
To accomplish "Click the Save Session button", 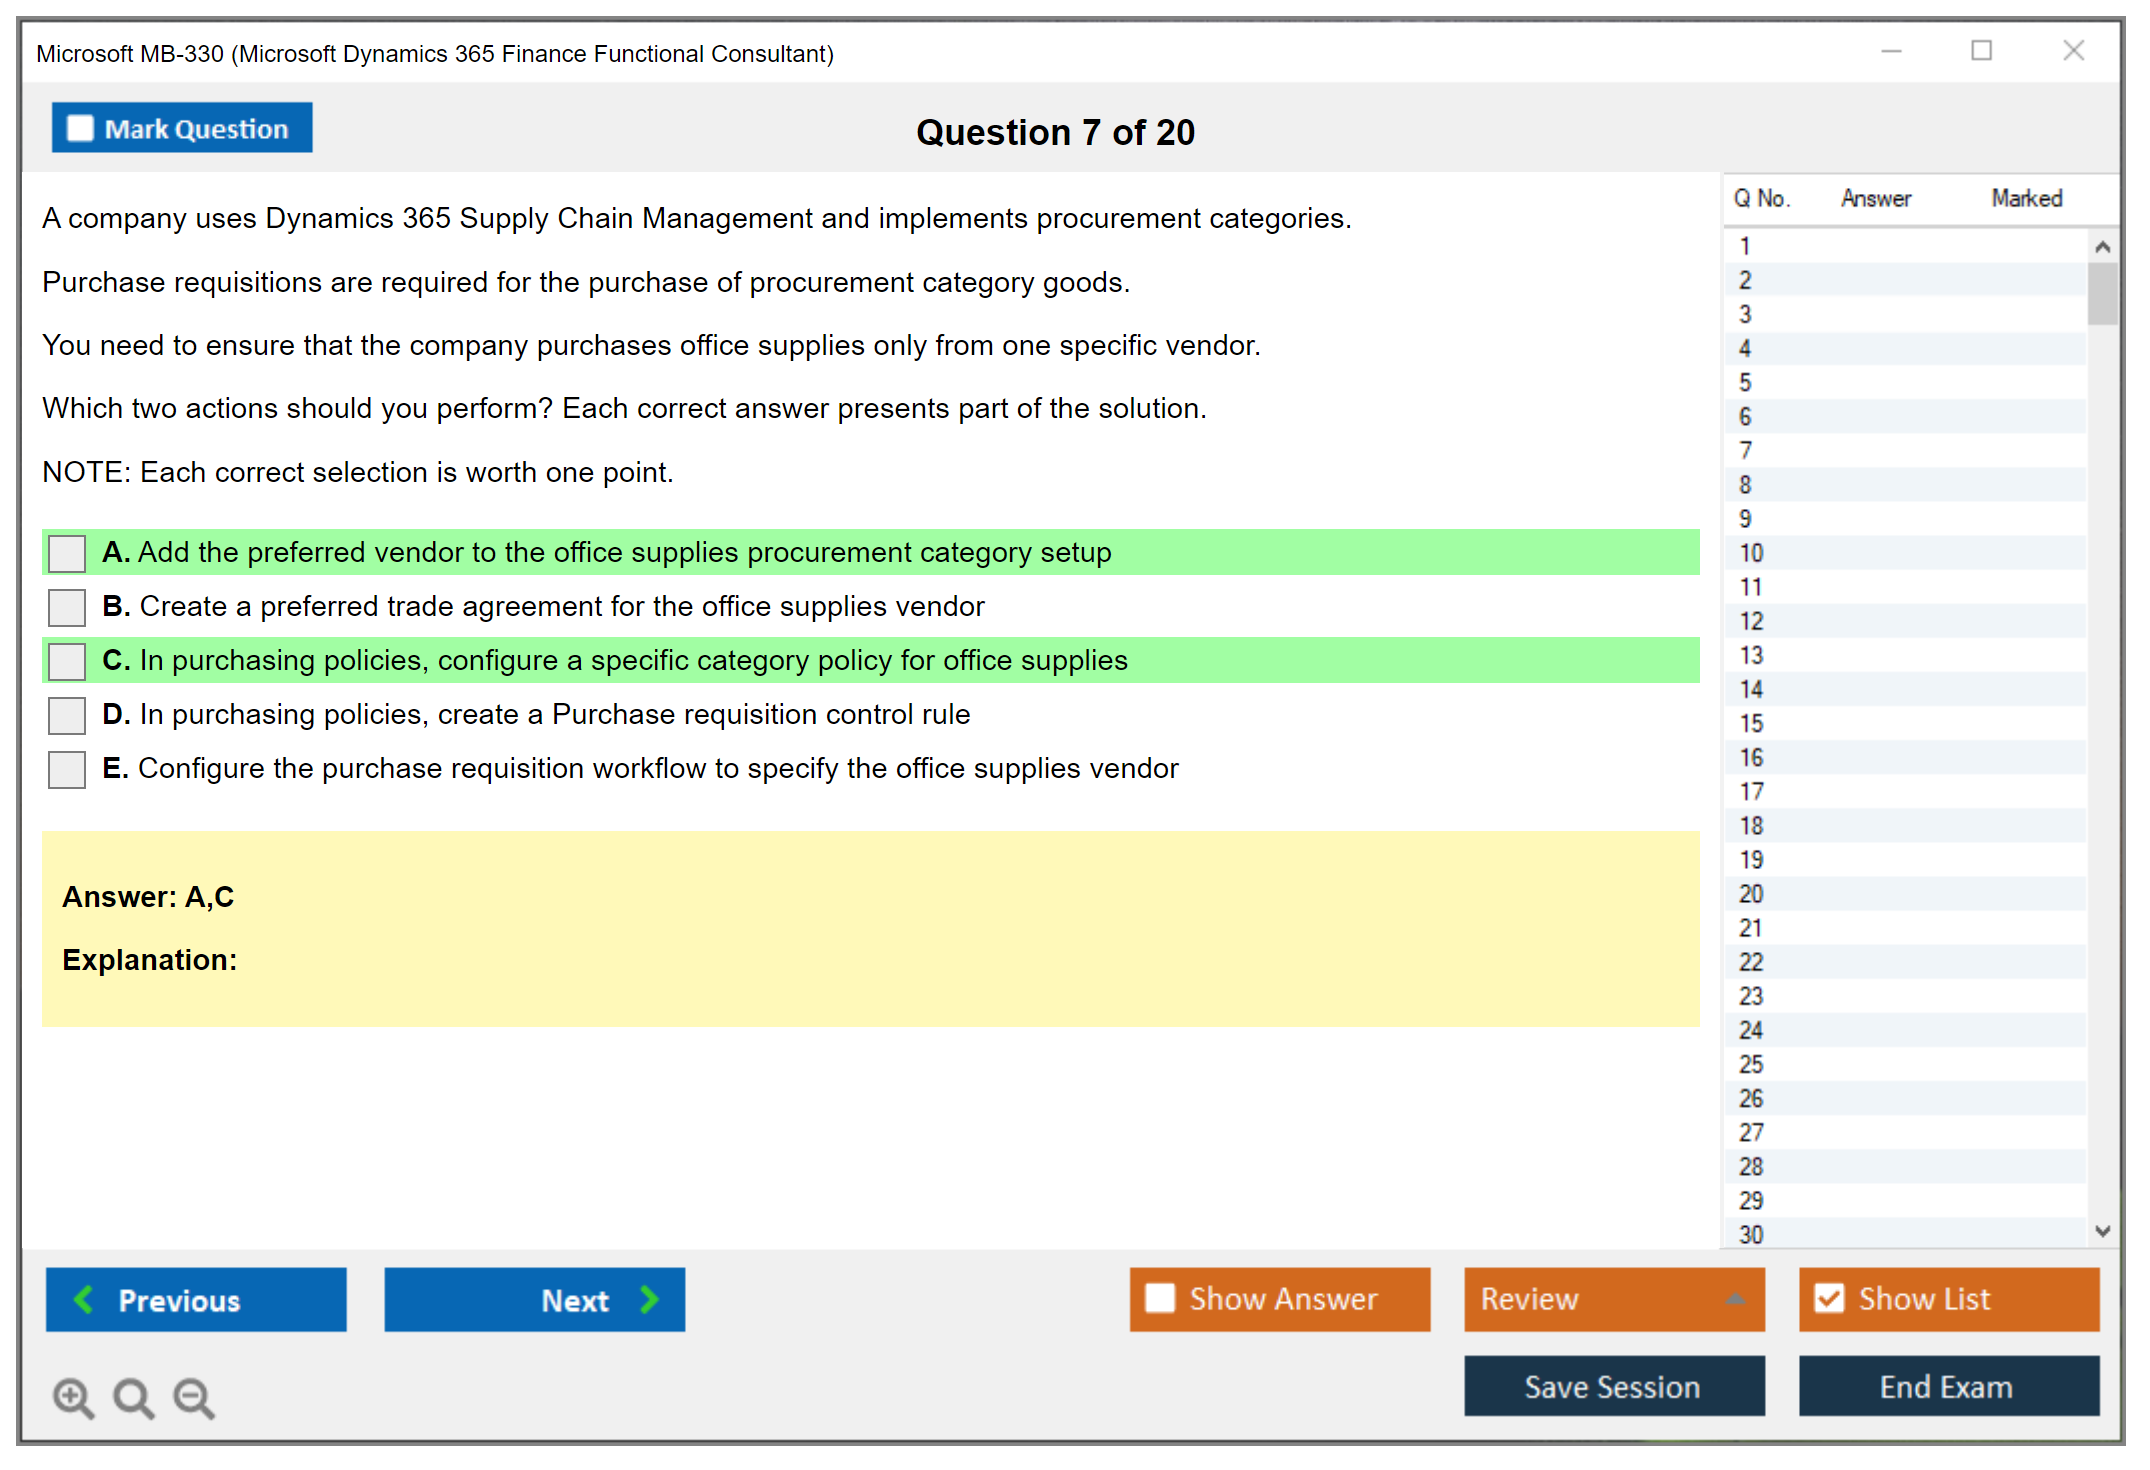I will coord(1613,1386).
